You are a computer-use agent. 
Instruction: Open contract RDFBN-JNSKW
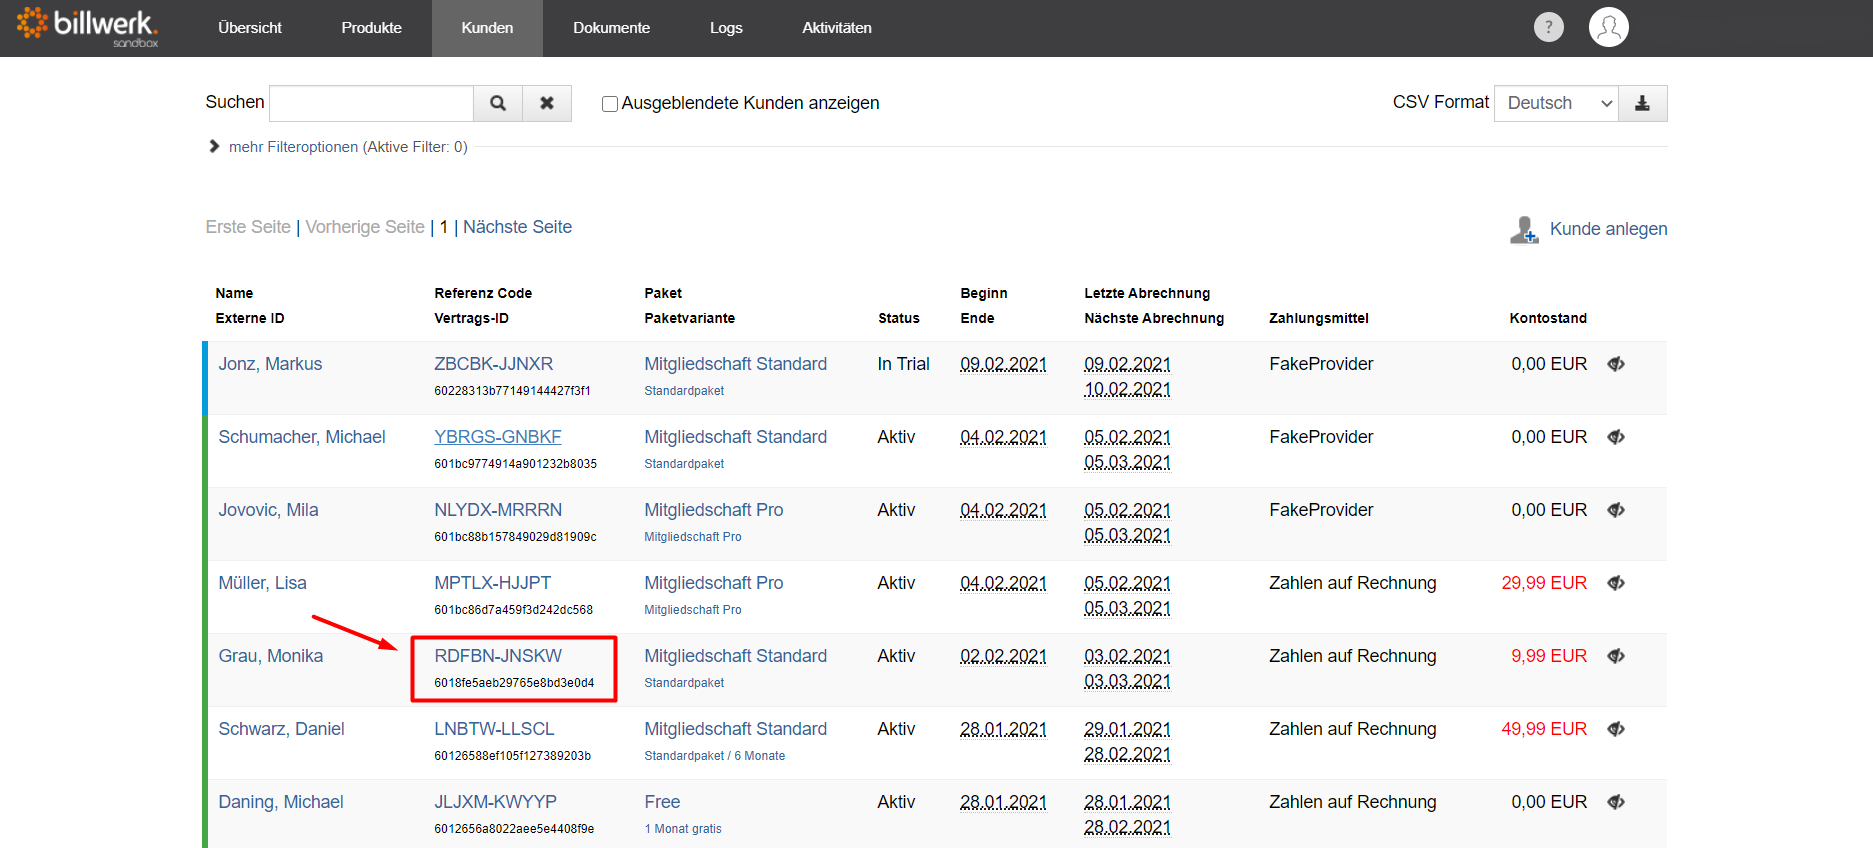coord(498,656)
